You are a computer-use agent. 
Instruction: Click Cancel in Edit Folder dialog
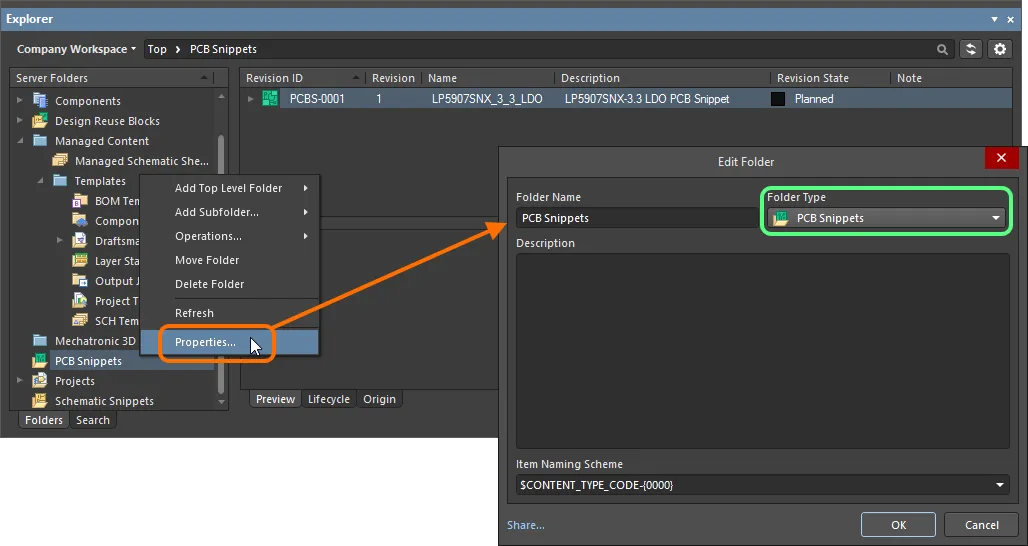(981, 525)
